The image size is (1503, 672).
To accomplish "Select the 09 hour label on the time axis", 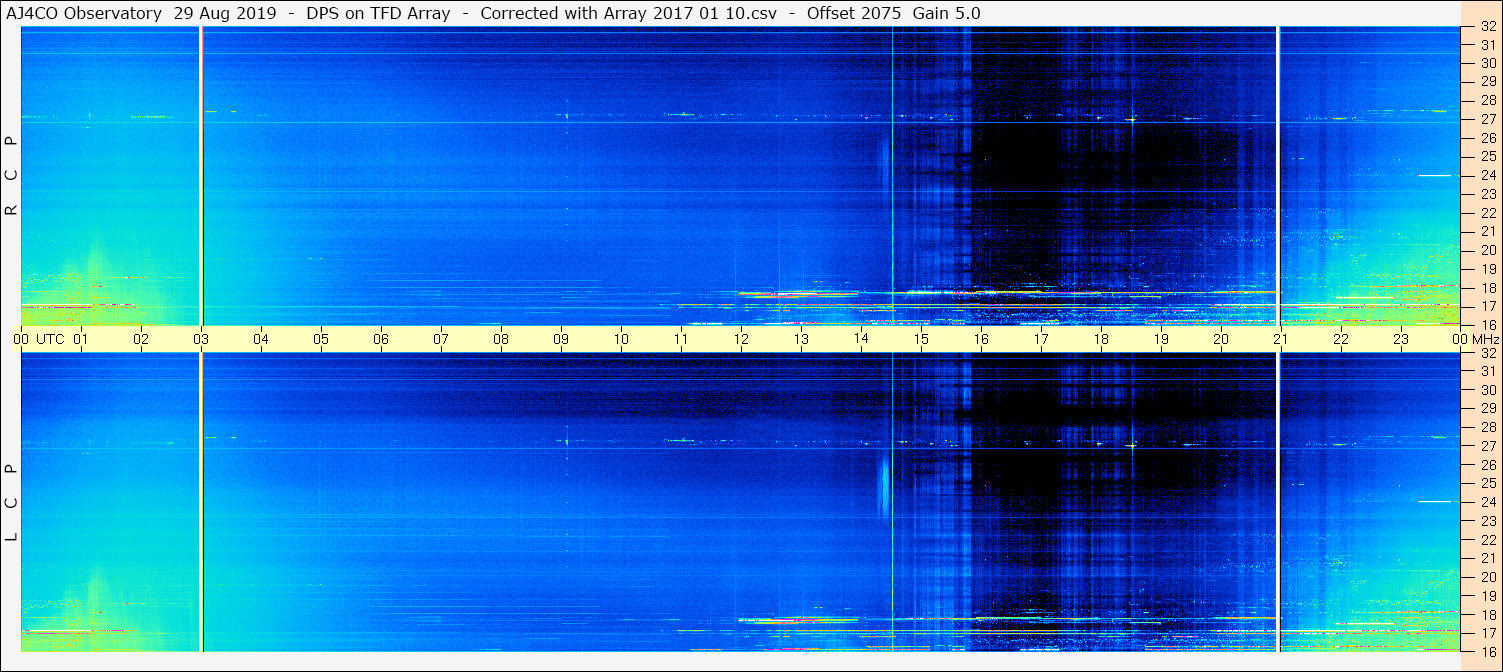I will 561,339.
